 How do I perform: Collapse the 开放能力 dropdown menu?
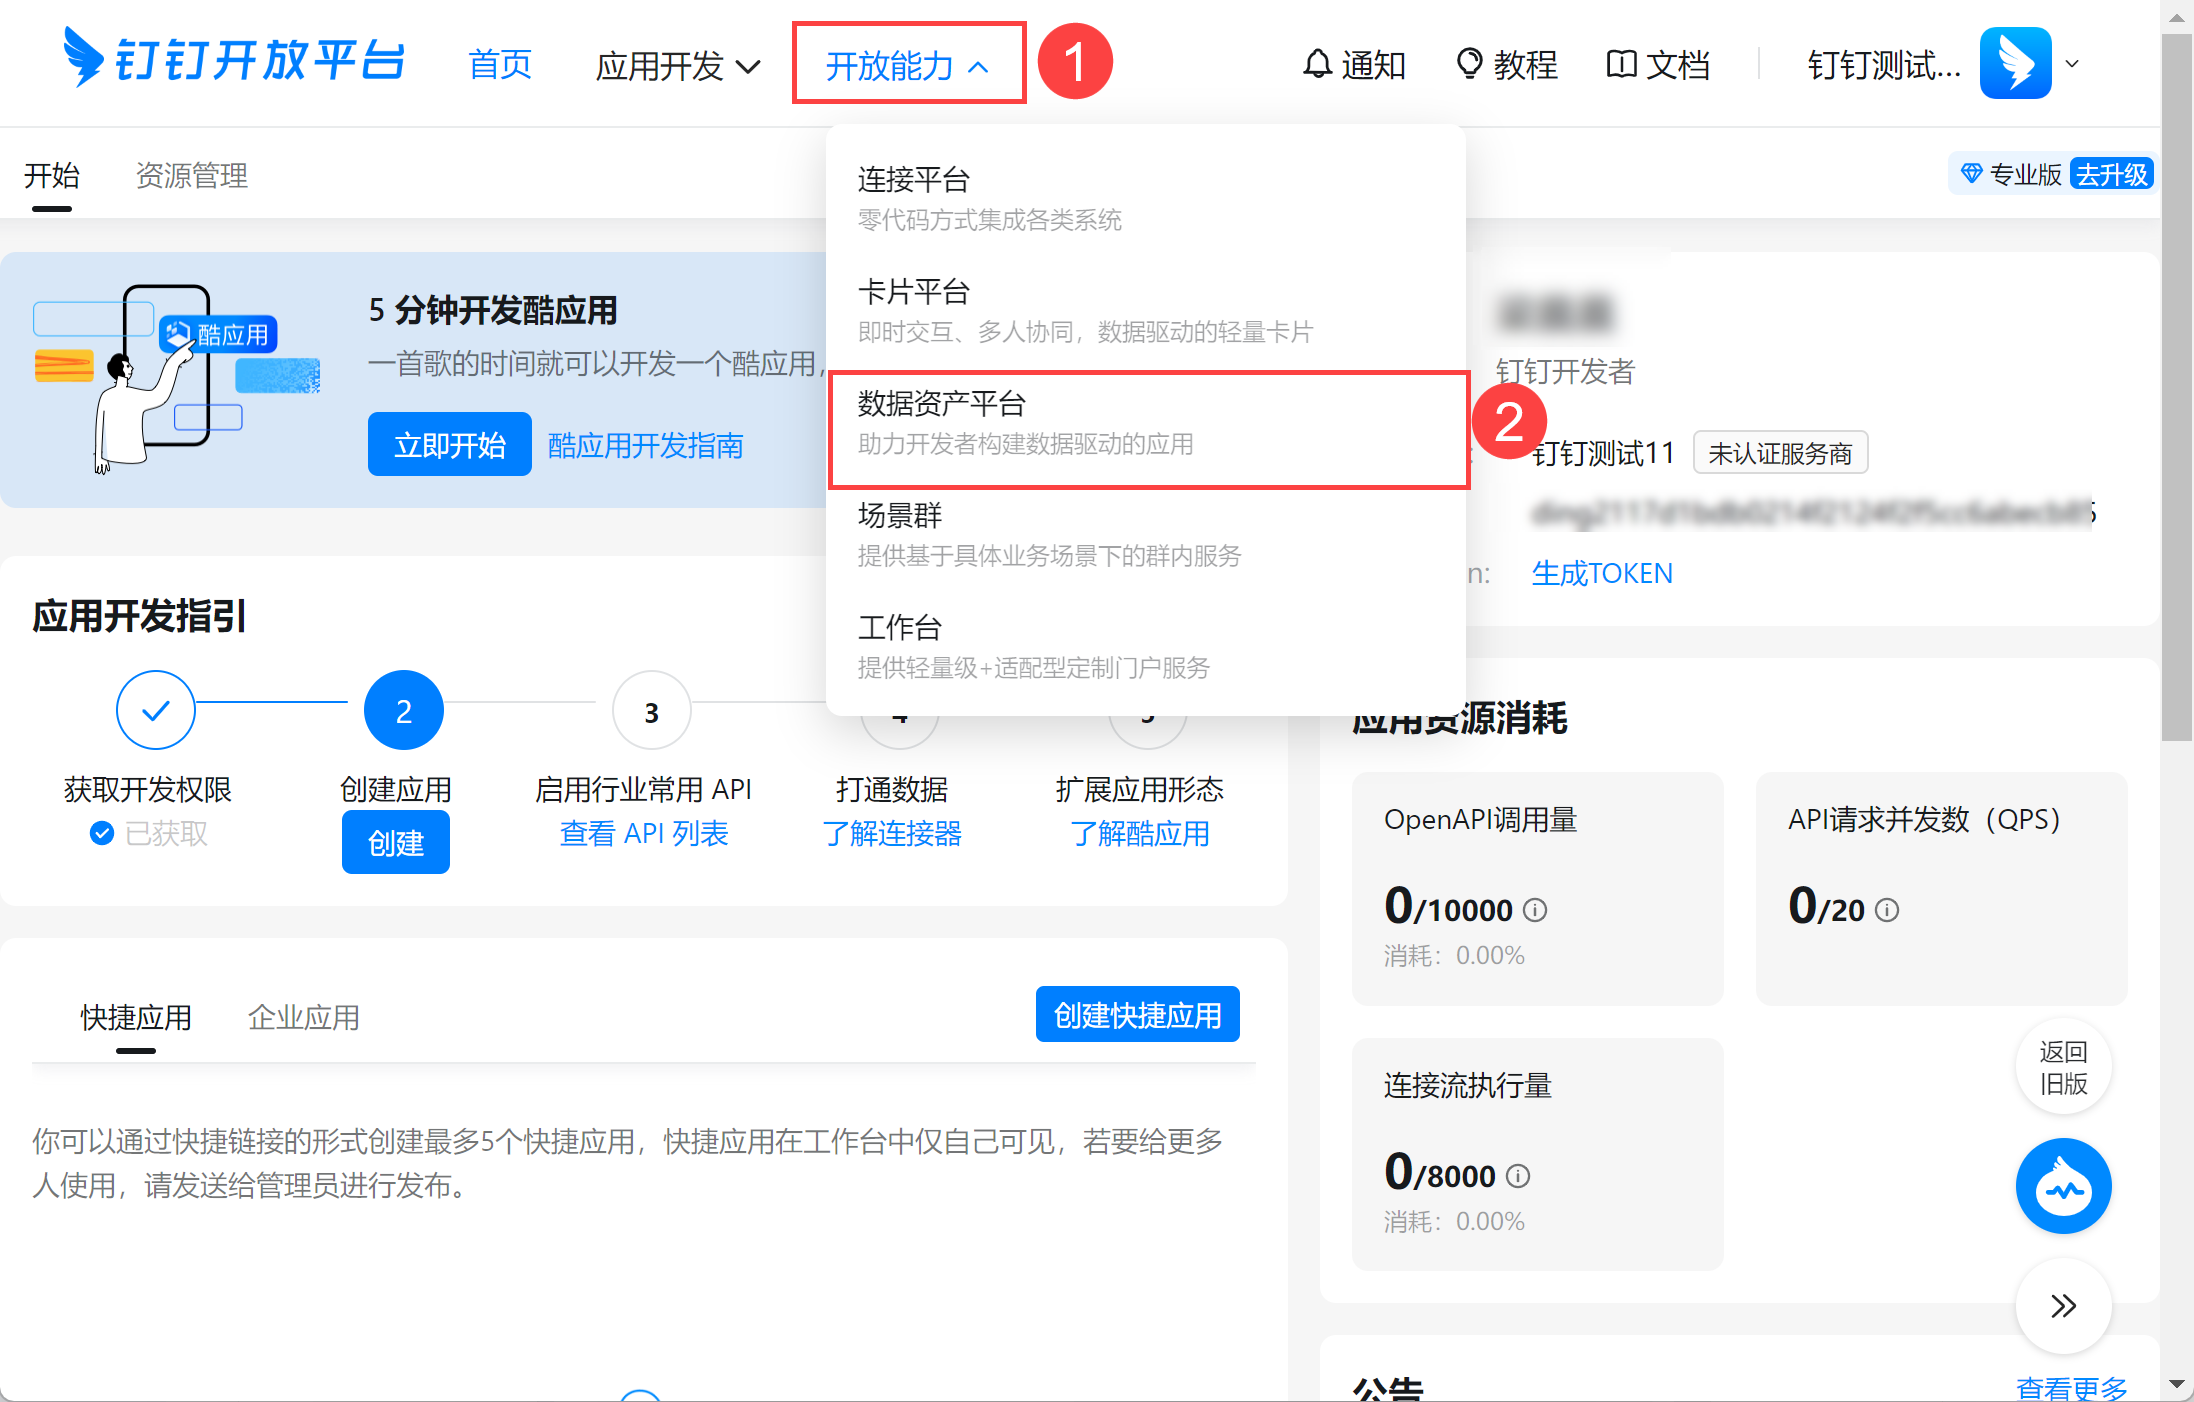[907, 66]
